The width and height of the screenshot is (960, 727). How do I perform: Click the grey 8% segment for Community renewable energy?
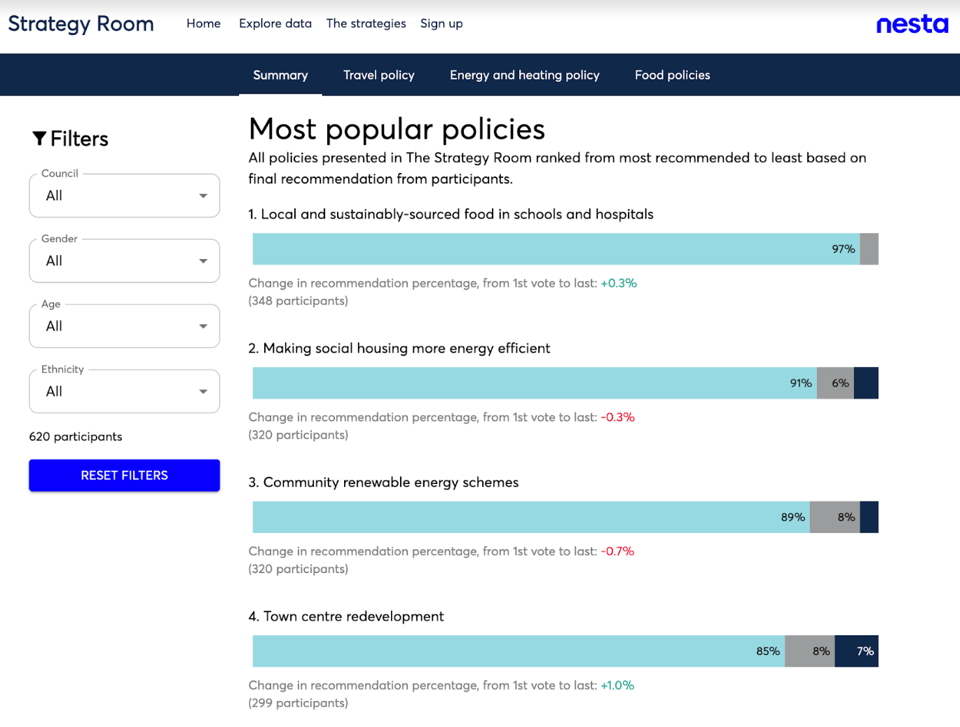(x=834, y=517)
